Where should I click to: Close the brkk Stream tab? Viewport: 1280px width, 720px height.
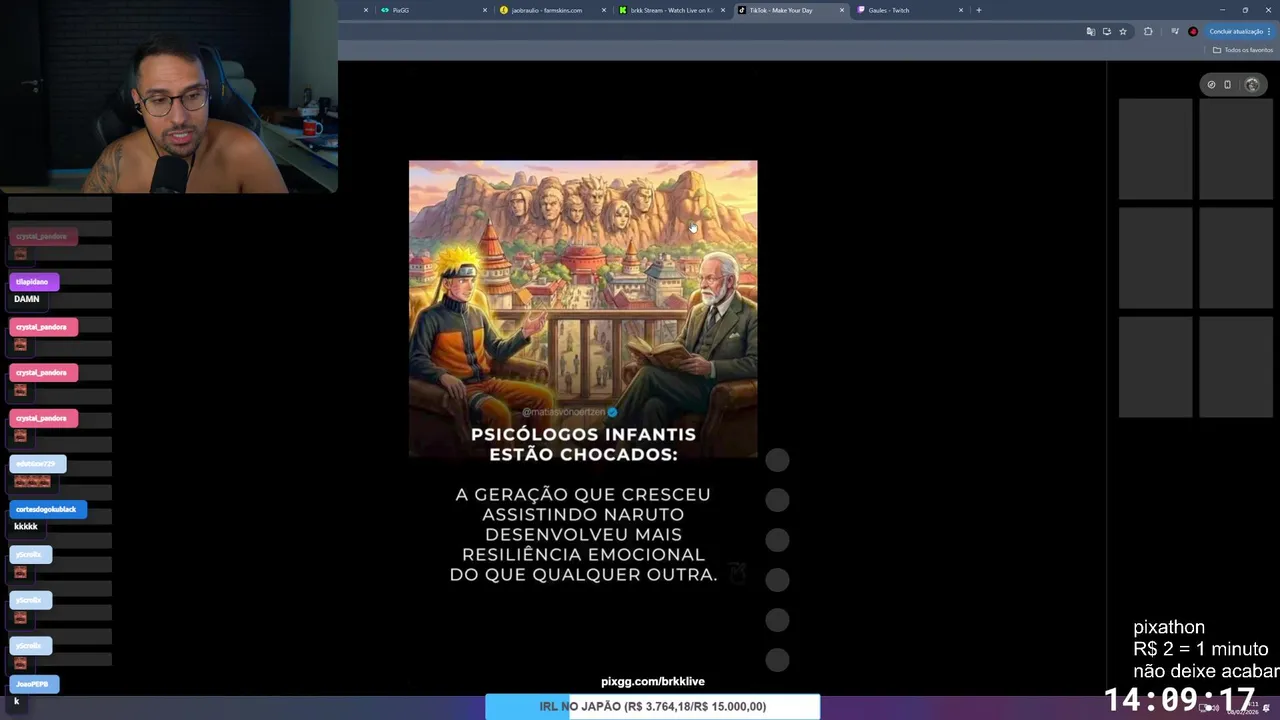(724, 10)
